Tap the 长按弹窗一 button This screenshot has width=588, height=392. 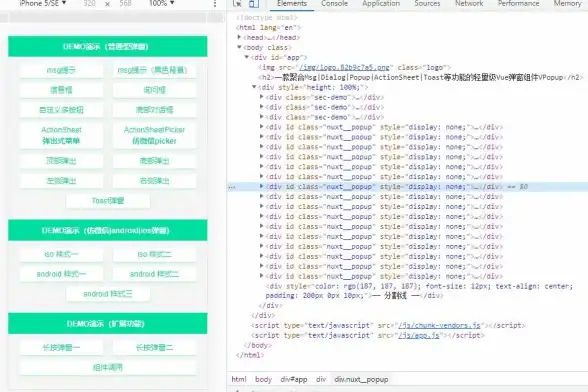pos(61,348)
